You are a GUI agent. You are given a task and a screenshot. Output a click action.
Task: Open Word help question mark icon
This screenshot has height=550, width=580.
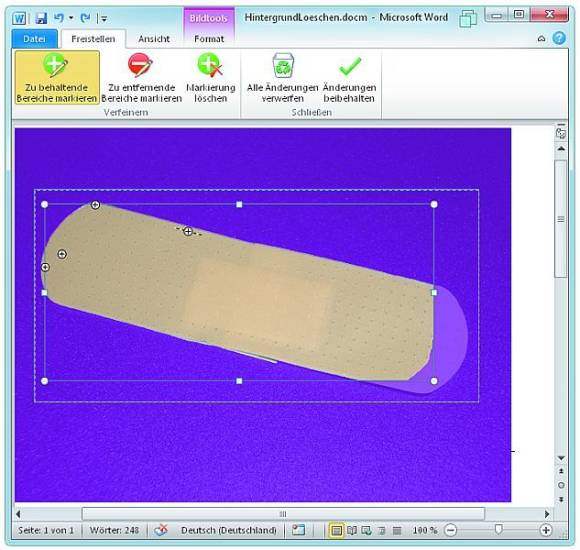tap(559, 38)
